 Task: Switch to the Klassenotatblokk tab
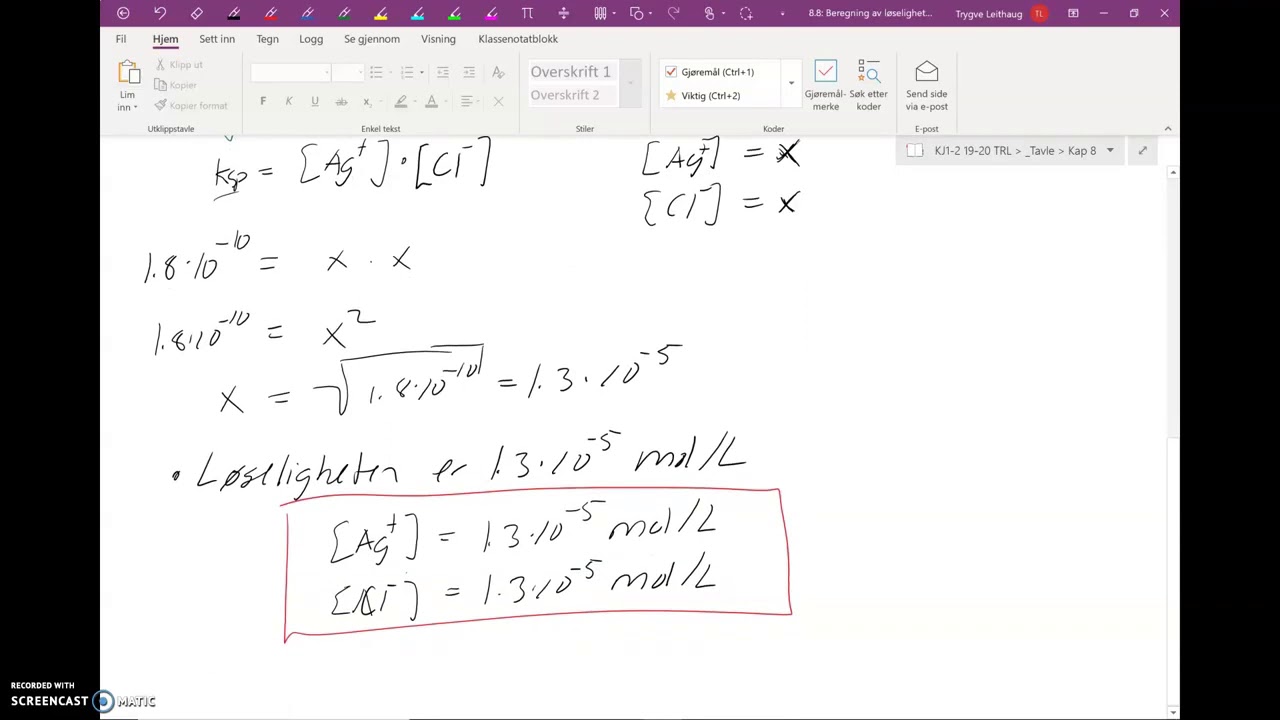tap(518, 39)
